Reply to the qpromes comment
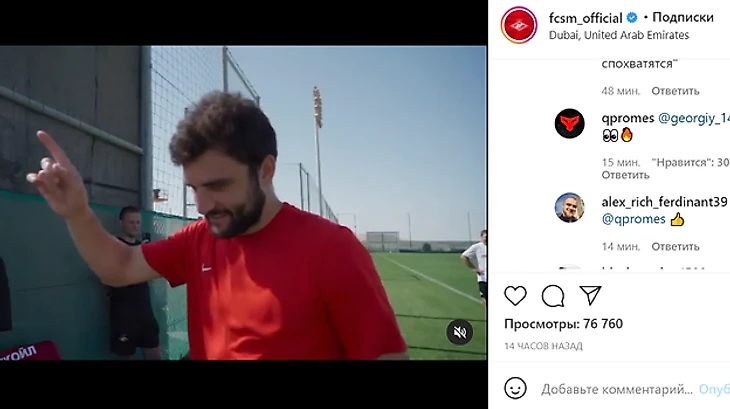This screenshot has width=730, height=409. pyautogui.click(x=625, y=175)
